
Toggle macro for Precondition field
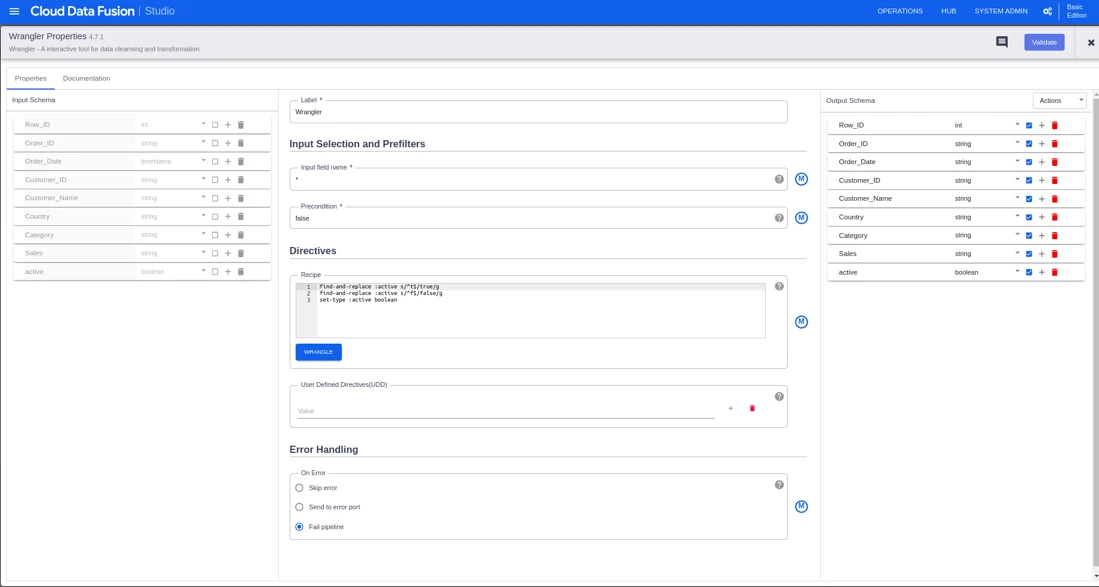click(x=801, y=218)
